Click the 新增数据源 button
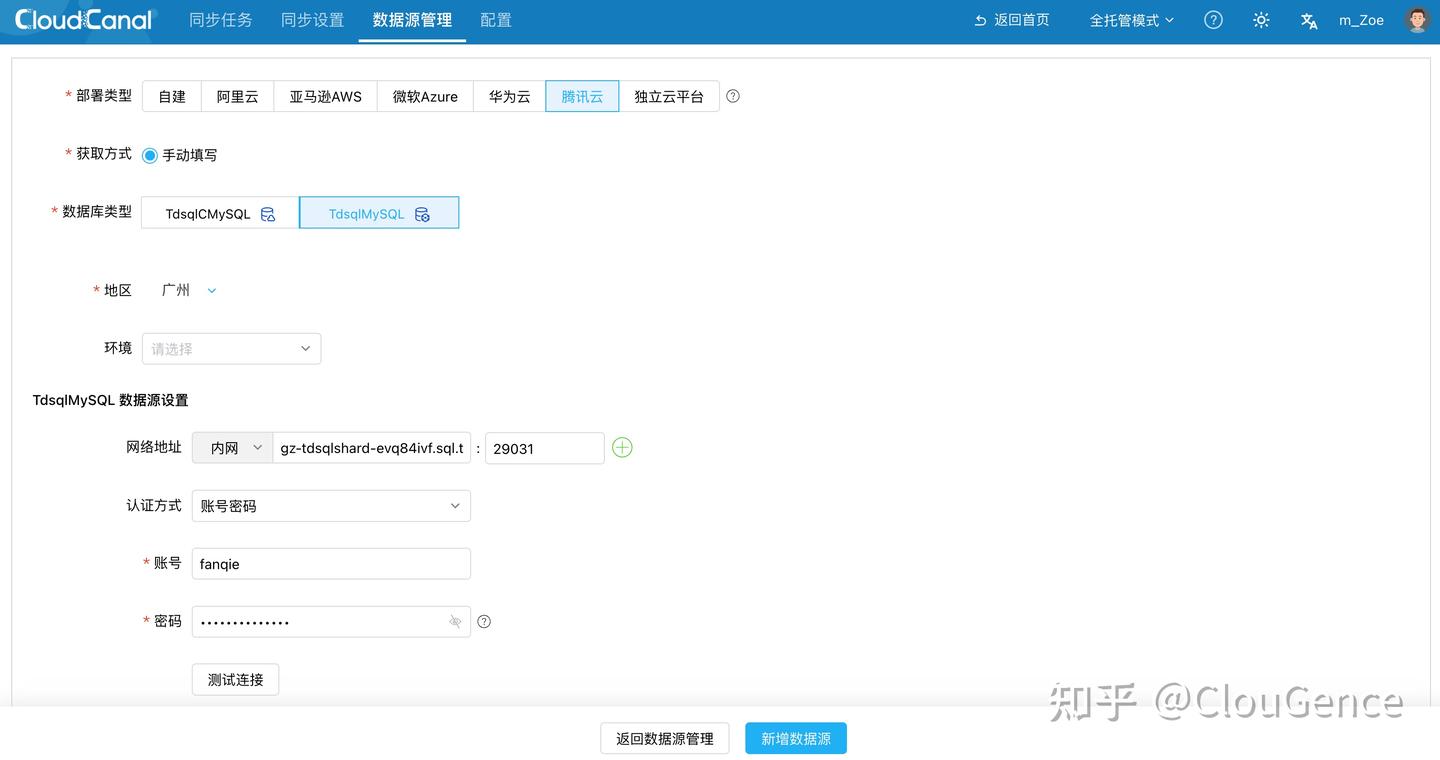This screenshot has width=1440, height=760. pos(796,738)
